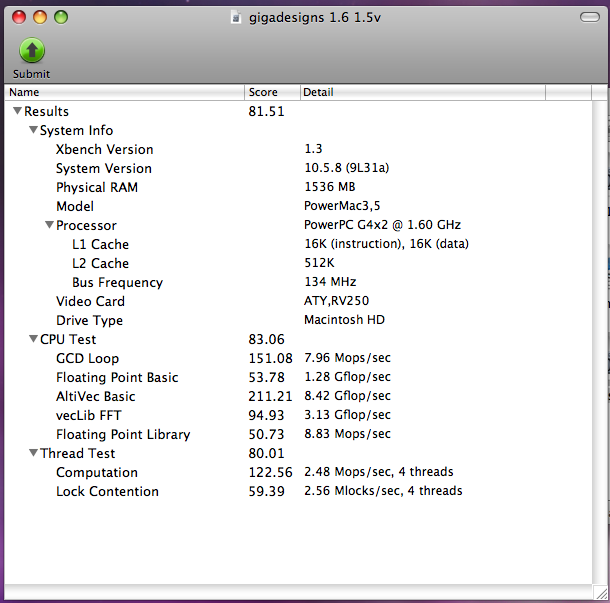610x603 pixels.
Task: Select the L2 Cache row
Action: [x=298, y=263]
